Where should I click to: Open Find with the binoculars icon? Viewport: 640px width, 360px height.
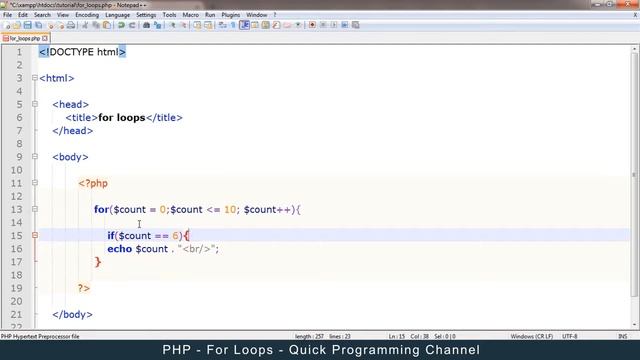point(146,25)
